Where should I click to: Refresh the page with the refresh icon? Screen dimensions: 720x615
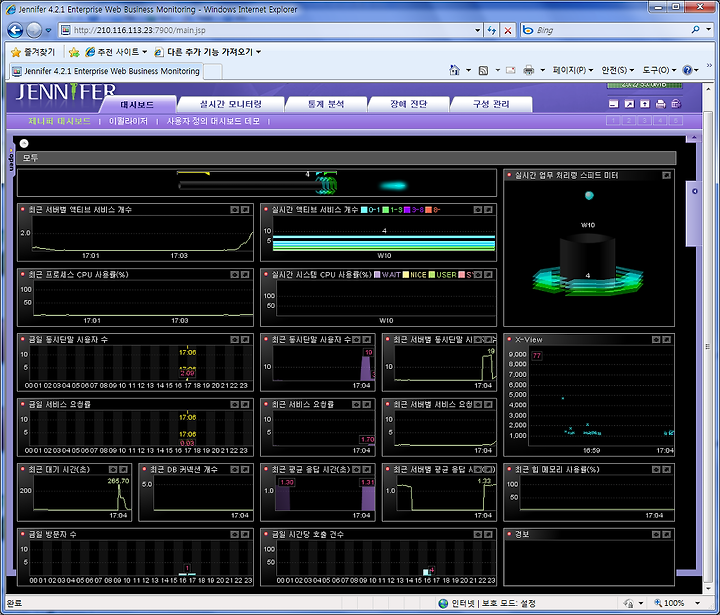tap(492, 30)
